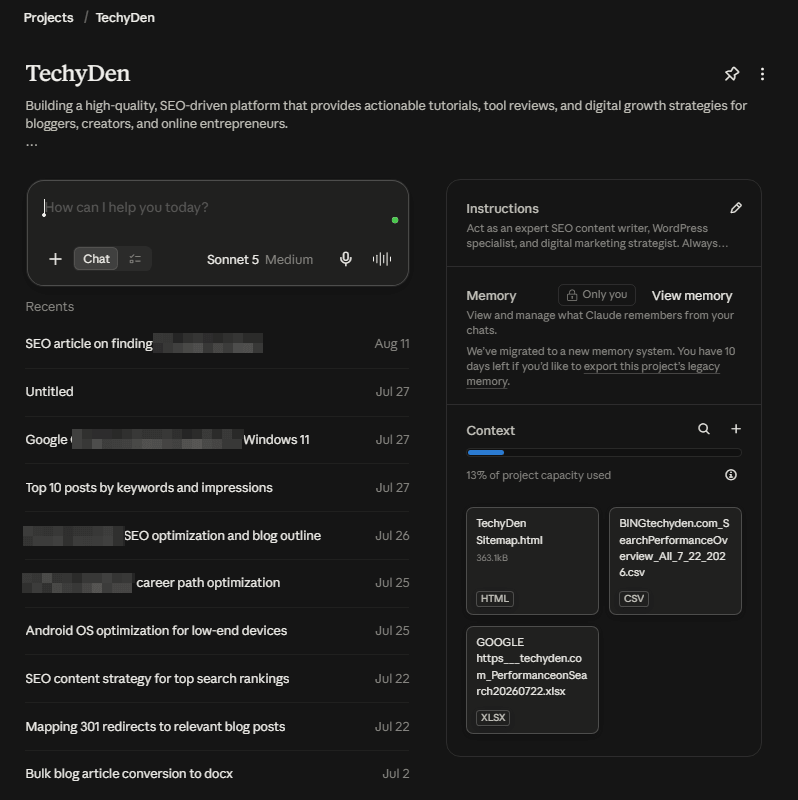
Task: Pin the TechyDen project
Action: [x=732, y=74]
